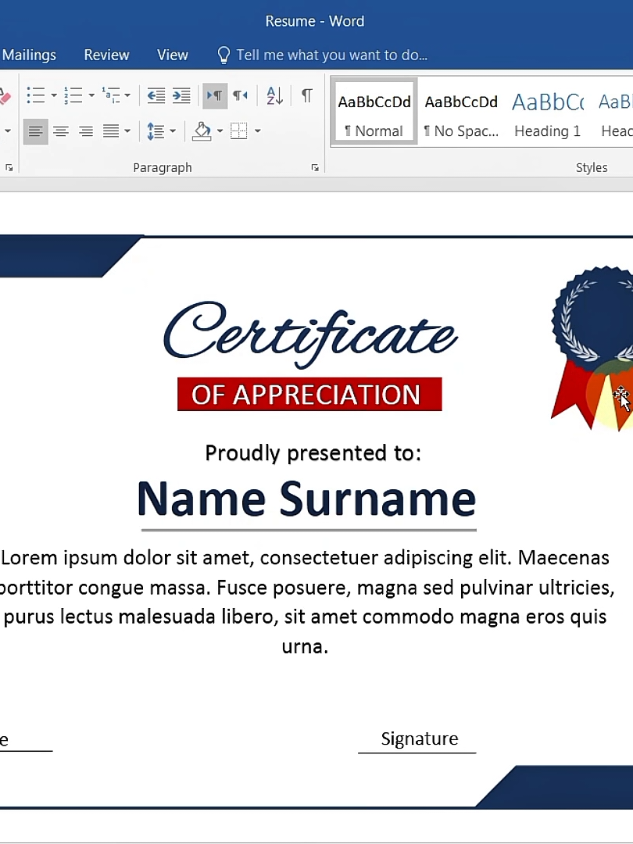Click the Signature label
This screenshot has width=633, height=844.
point(419,738)
